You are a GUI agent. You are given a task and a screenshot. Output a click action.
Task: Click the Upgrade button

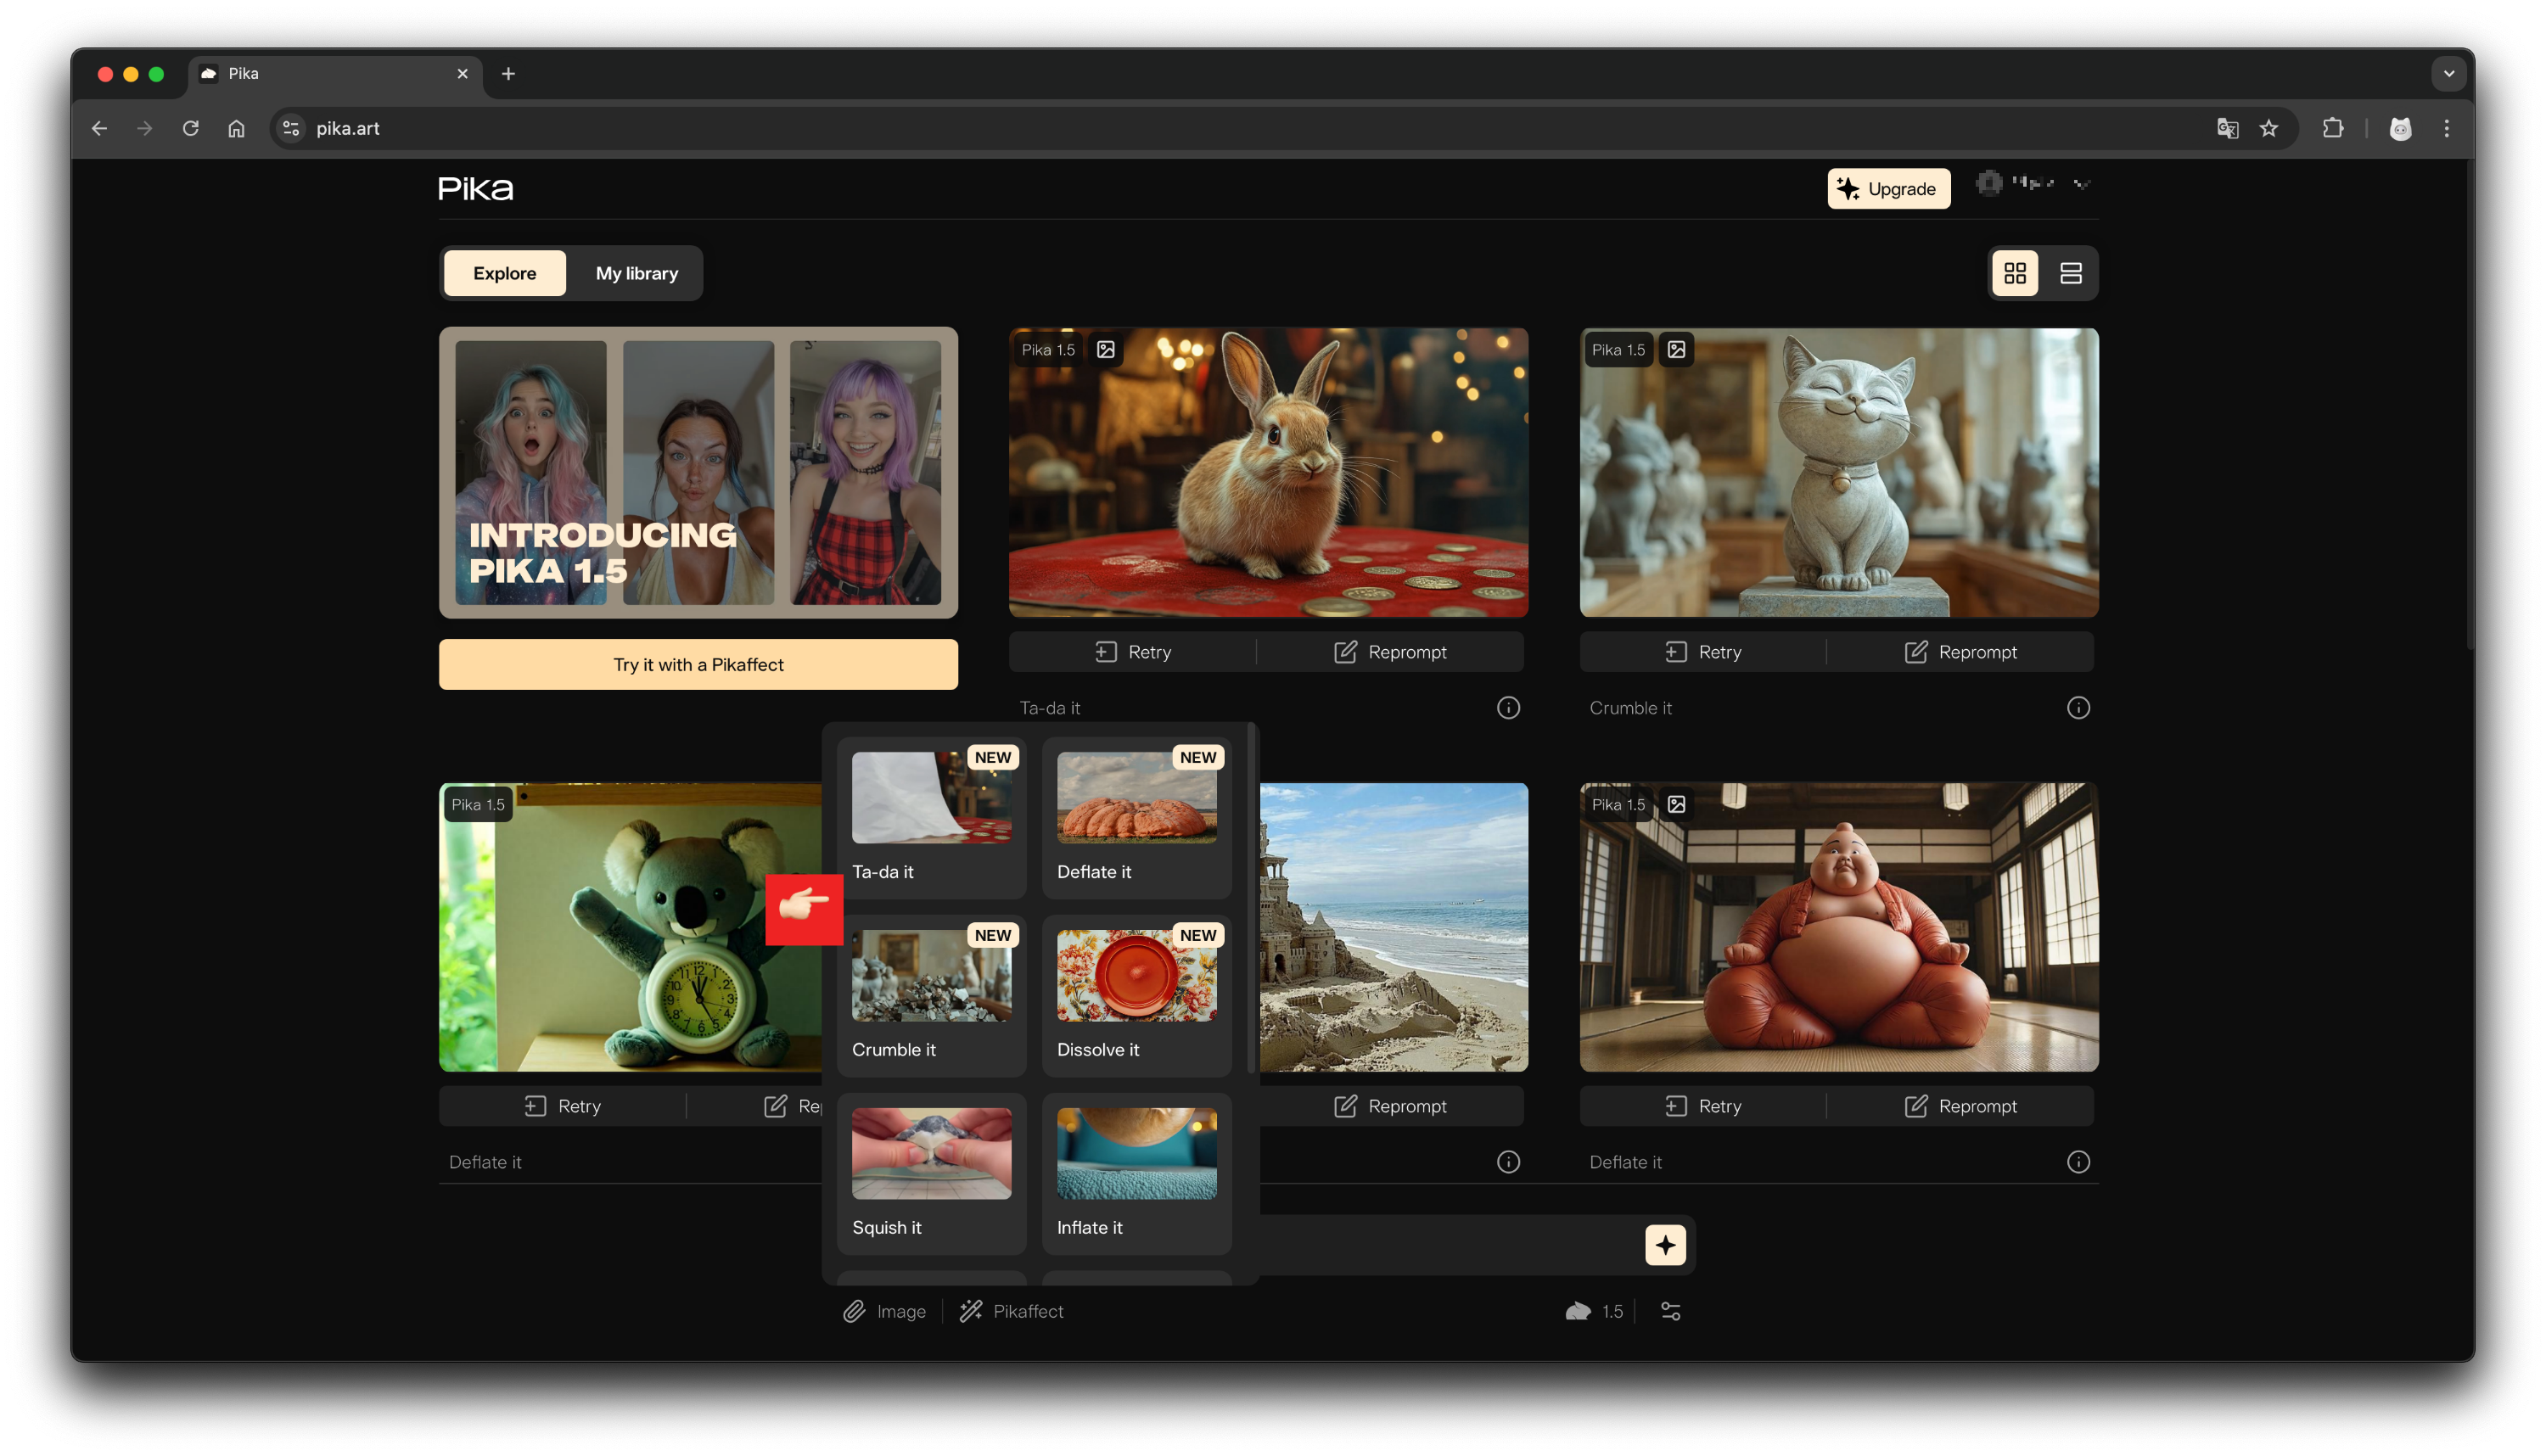pyautogui.click(x=1888, y=189)
